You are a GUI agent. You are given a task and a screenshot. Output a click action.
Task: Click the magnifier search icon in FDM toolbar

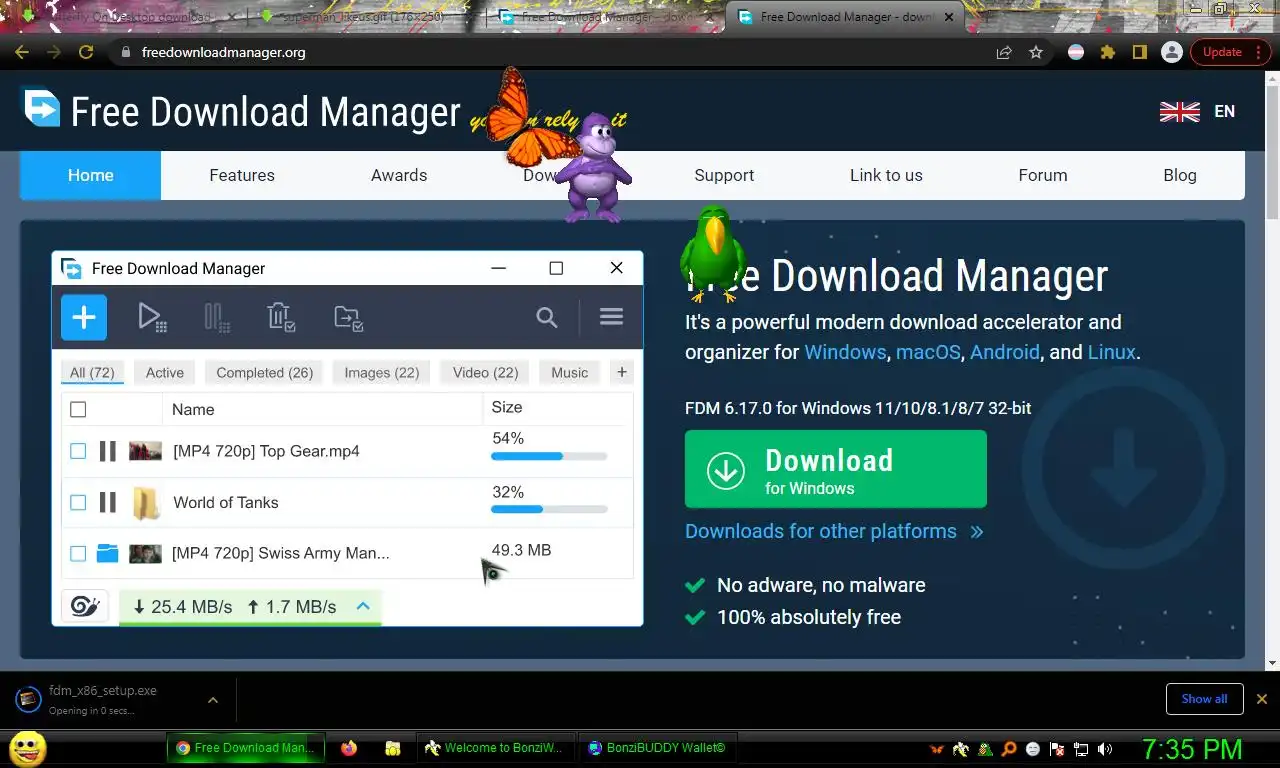(x=546, y=317)
